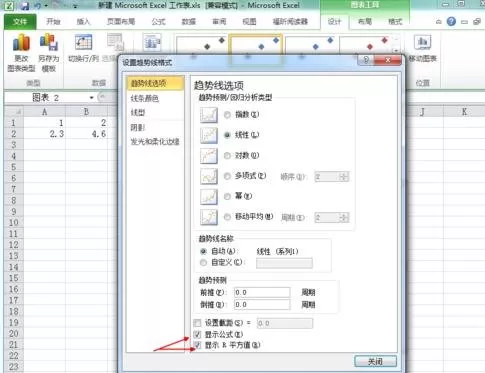Open the chart Format (格式) tab
The image size is (485, 373).
coord(395,22)
